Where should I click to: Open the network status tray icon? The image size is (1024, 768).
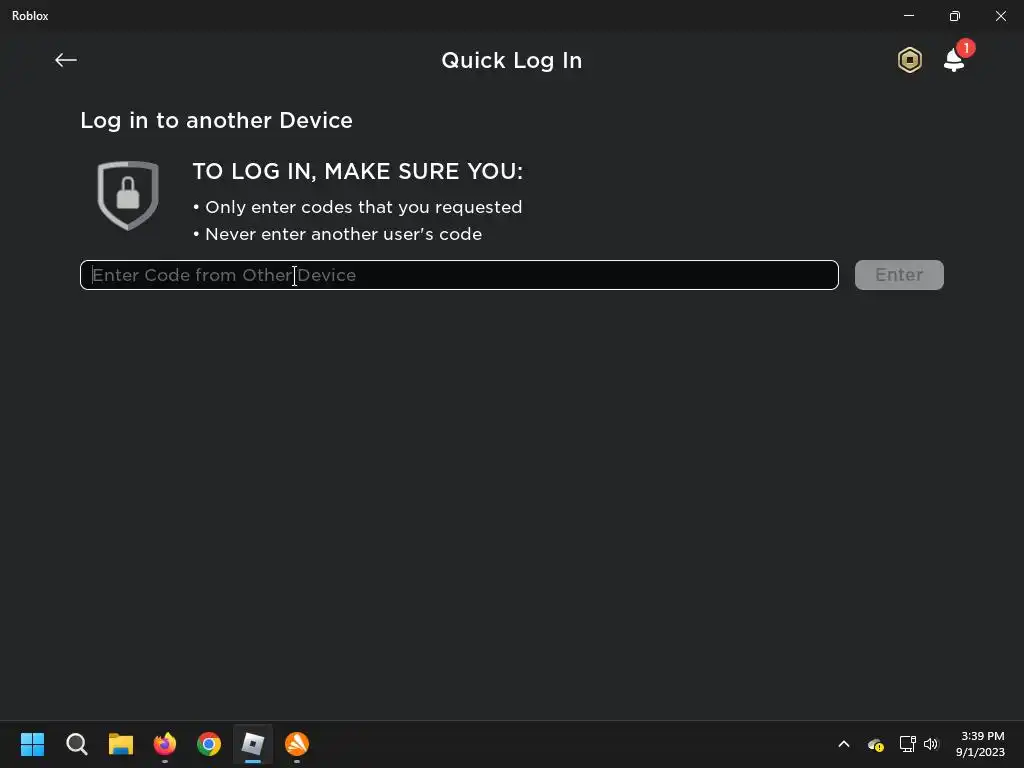click(x=907, y=744)
